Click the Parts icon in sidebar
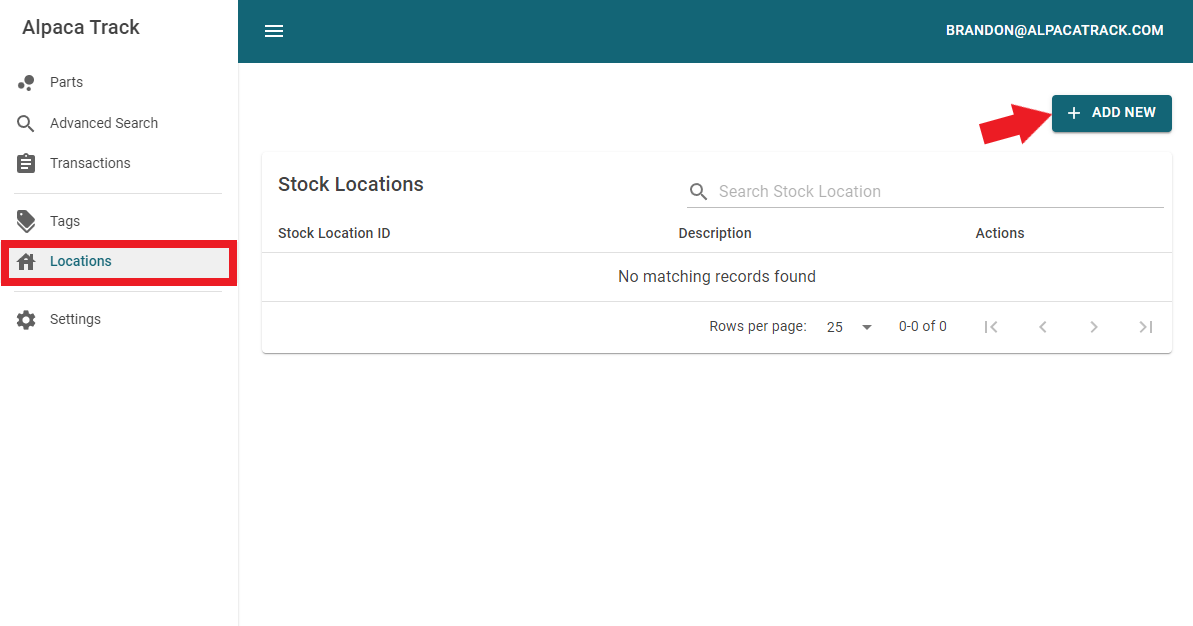The image size is (1193, 626). 27,83
